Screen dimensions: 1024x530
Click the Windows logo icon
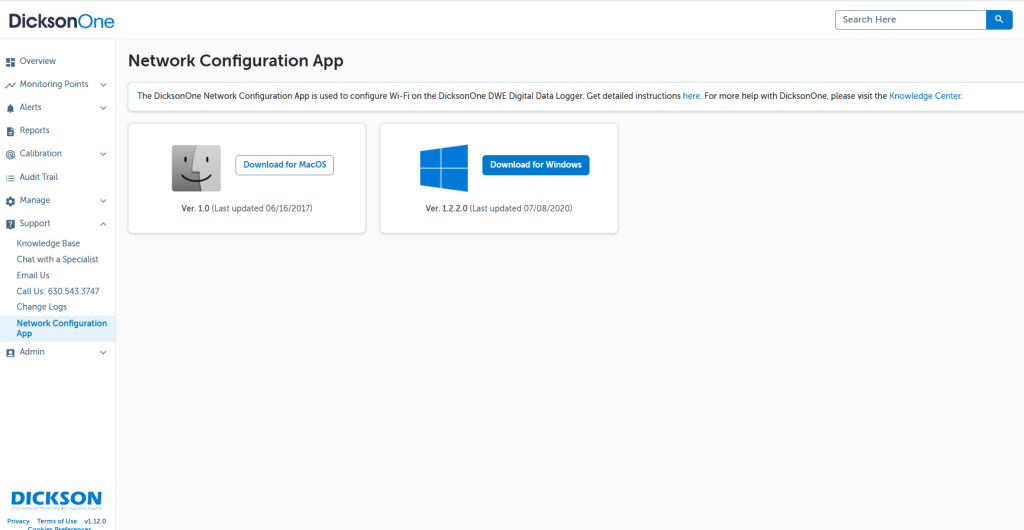pyautogui.click(x=444, y=168)
